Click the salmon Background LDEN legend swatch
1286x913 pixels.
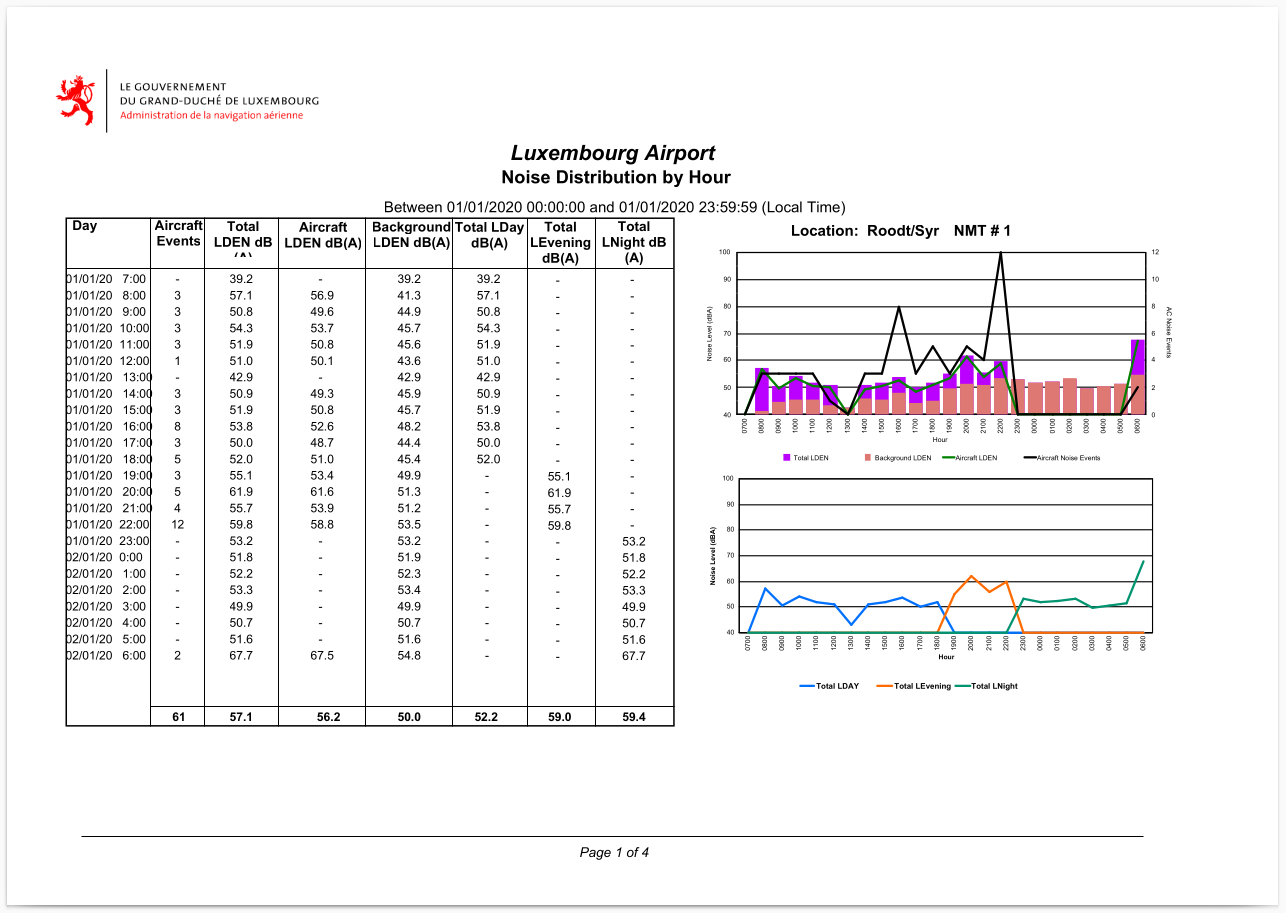point(867,458)
